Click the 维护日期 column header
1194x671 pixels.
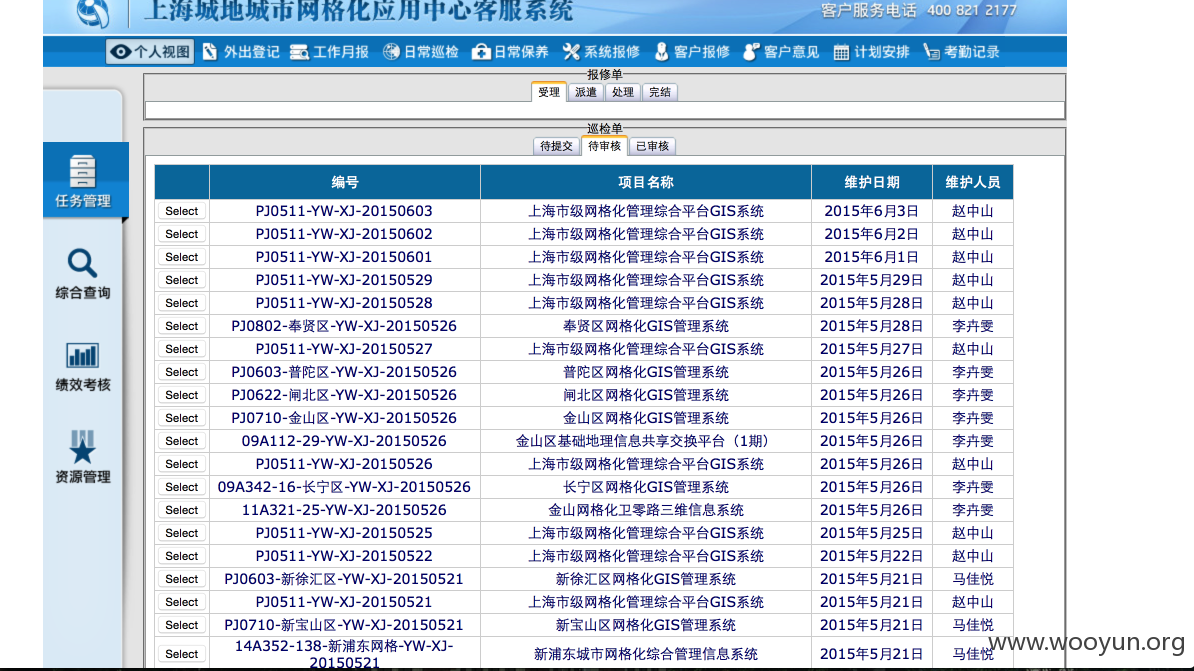(x=872, y=182)
